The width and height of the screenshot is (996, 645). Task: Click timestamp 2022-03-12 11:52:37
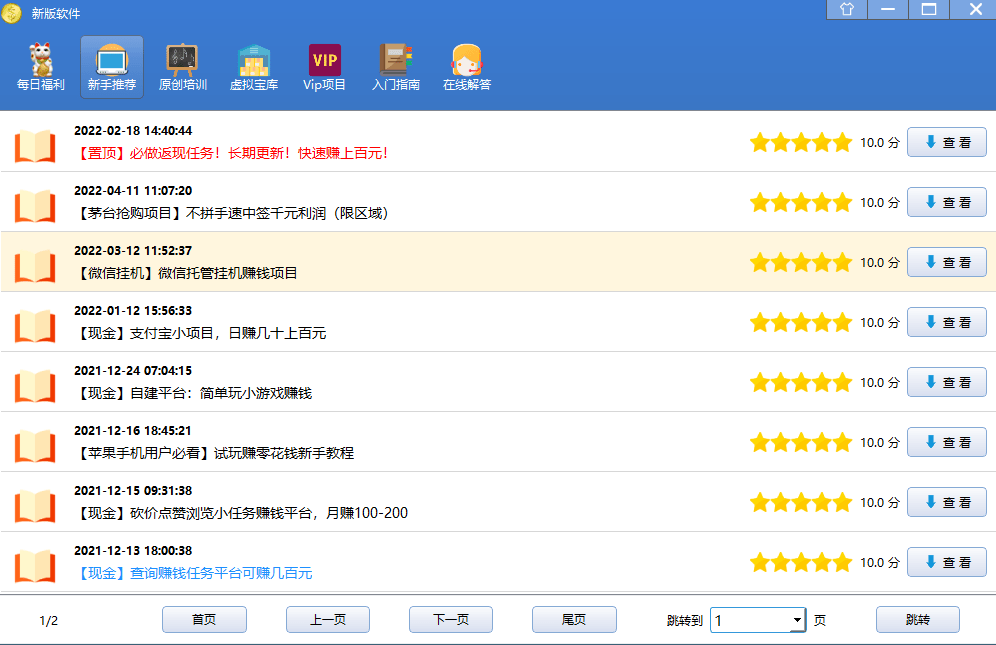[x=133, y=251]
